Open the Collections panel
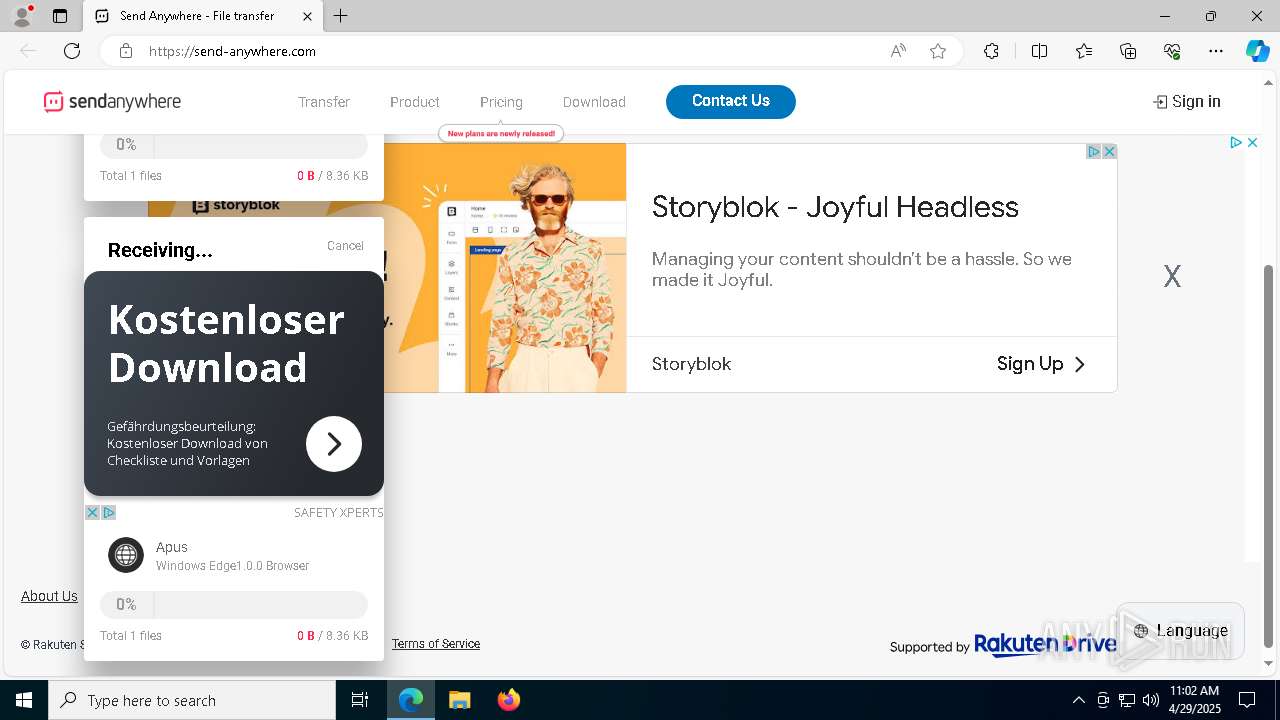Image resolution: width=1280 pixels, height=720 pixels. point(1128,51)
